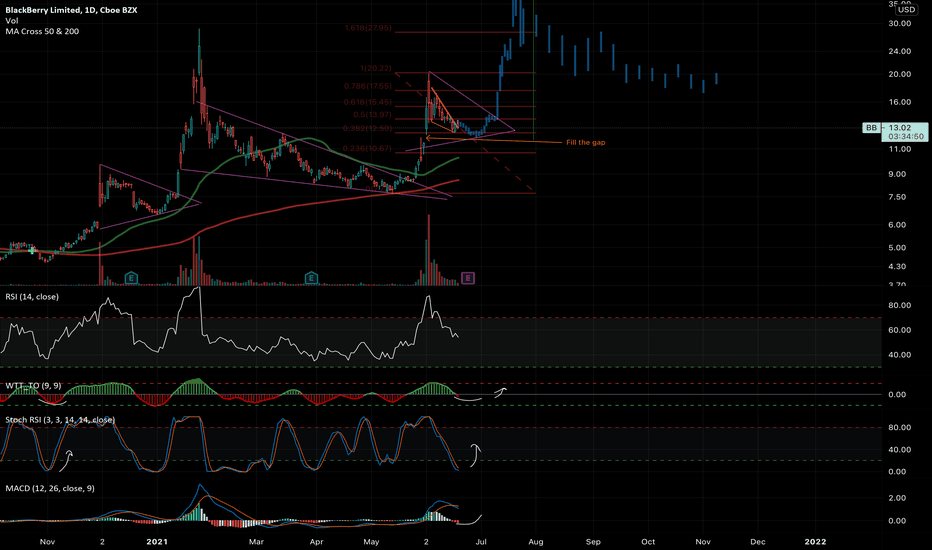Click the 0.236(10.67) Fibonacci level label
This screenshot has width=932, height=550.
(x=368, y=149)
